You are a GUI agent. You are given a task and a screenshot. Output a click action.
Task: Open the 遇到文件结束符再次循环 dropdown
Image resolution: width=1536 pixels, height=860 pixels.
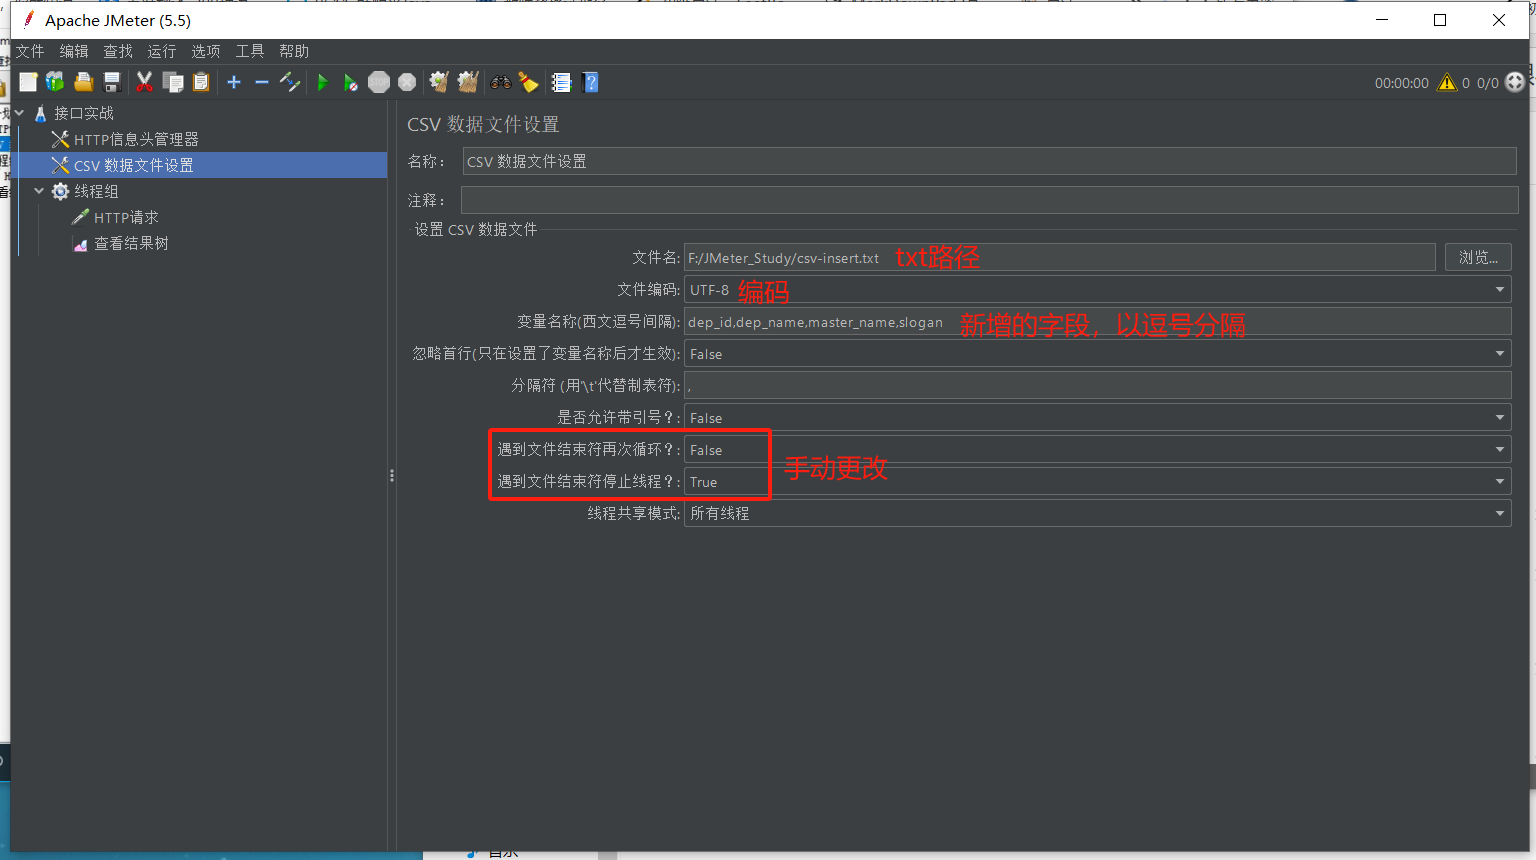[x=1097, y=449]
